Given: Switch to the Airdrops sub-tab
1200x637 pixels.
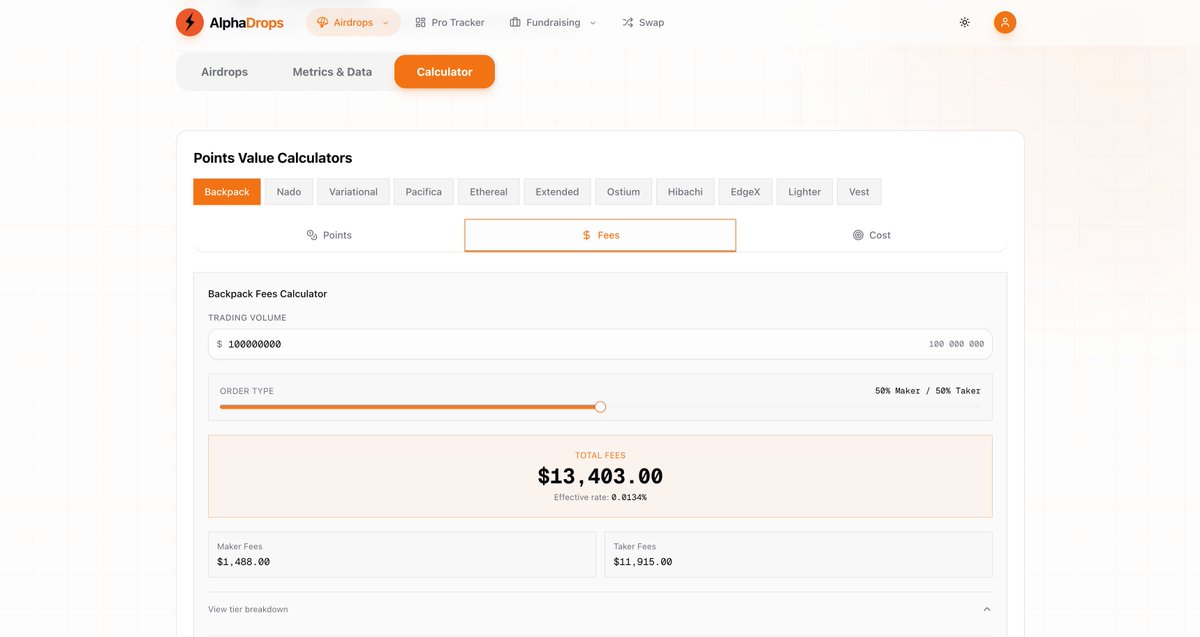Looking at the screenshot, I should pos(224,72).
